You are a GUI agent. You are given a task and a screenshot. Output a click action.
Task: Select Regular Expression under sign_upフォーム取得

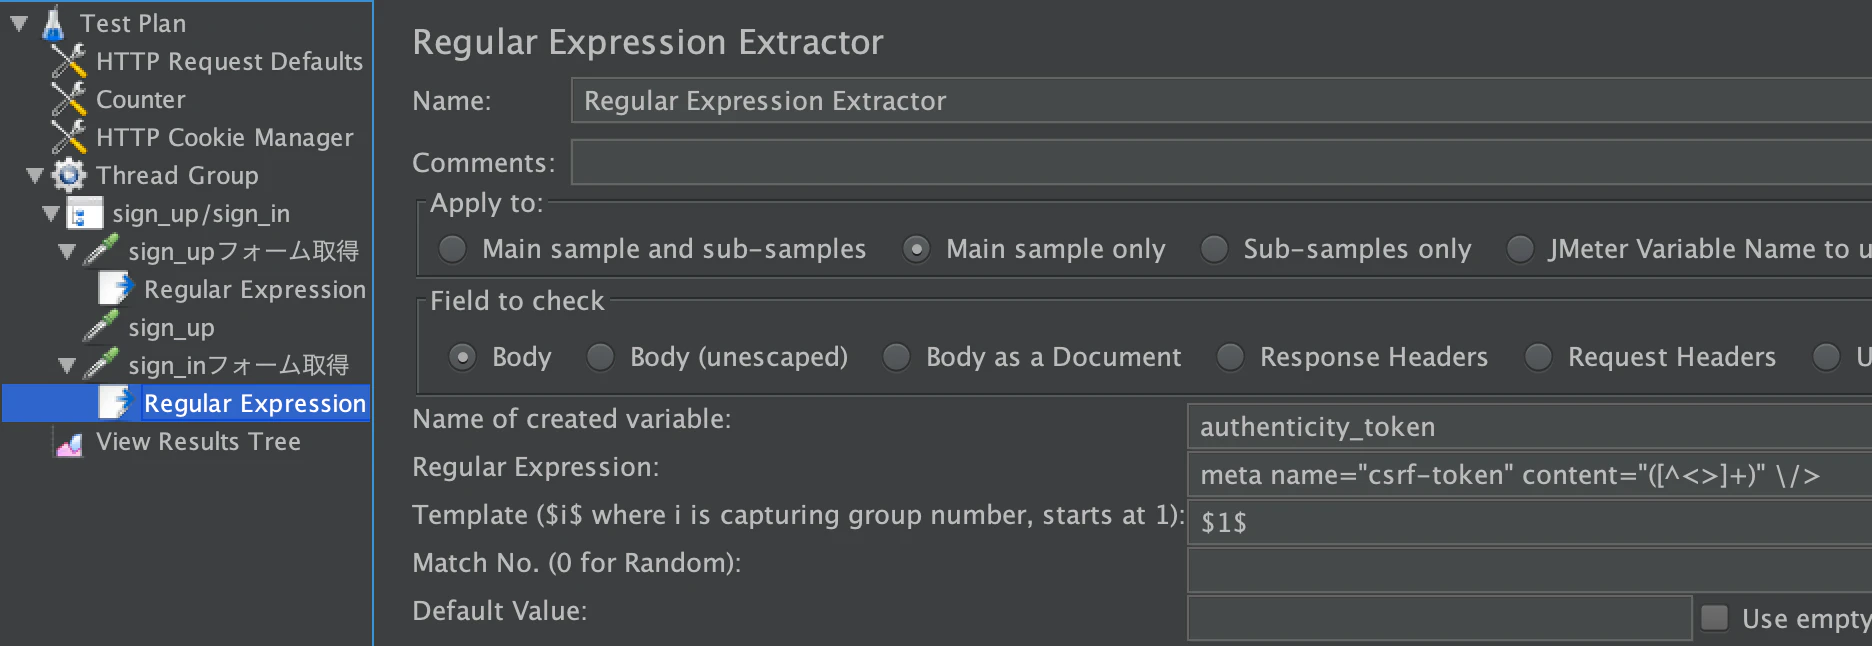tap(254, 290)
